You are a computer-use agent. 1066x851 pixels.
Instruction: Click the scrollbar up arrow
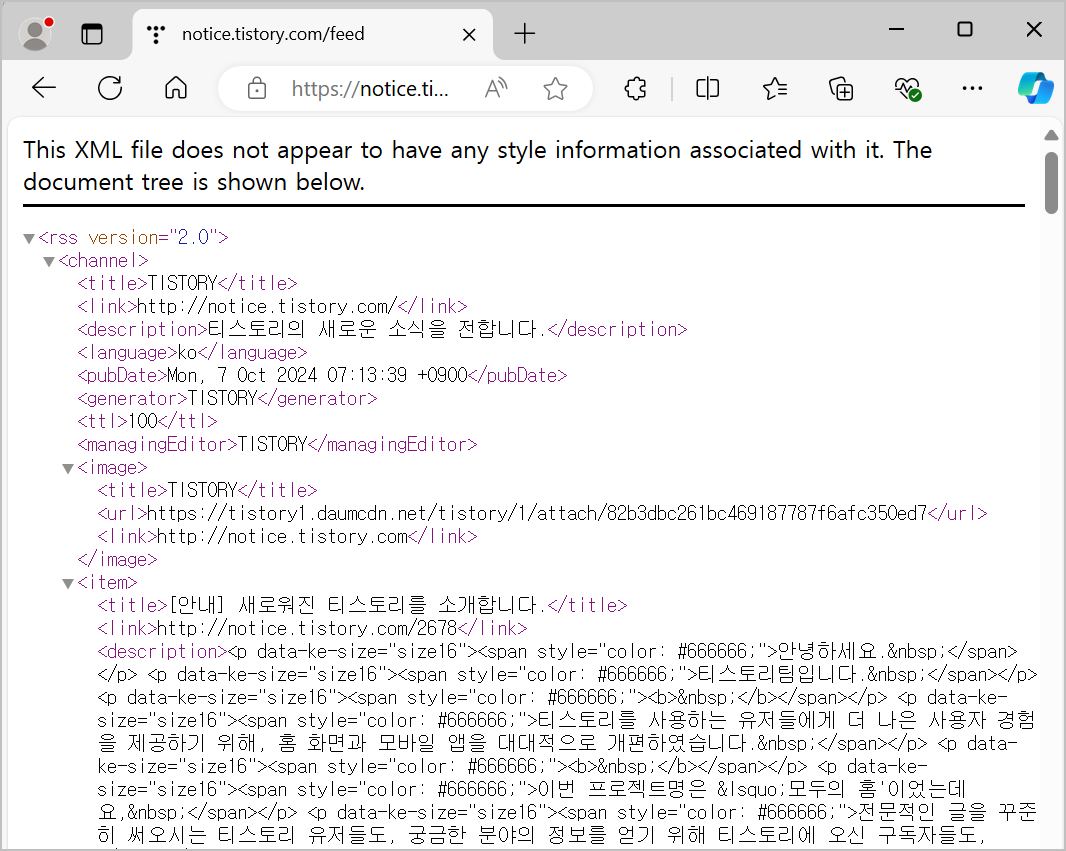click(1051, 135)
